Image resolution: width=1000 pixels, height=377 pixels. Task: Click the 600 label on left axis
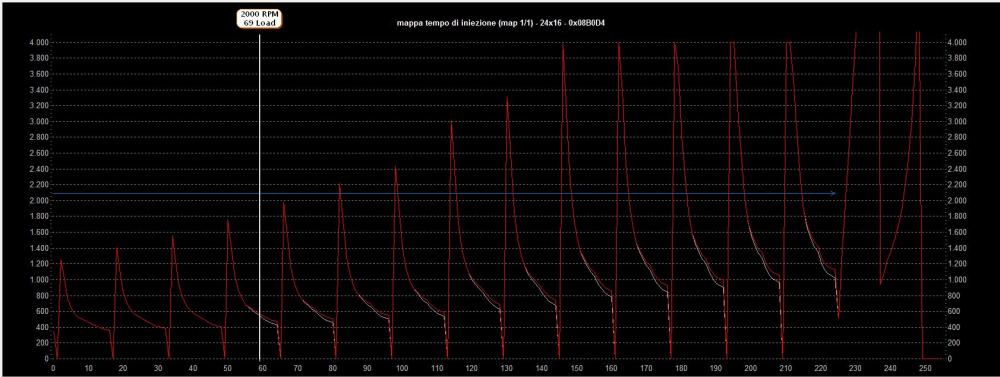pyautogui.click(x=42, y=311)
